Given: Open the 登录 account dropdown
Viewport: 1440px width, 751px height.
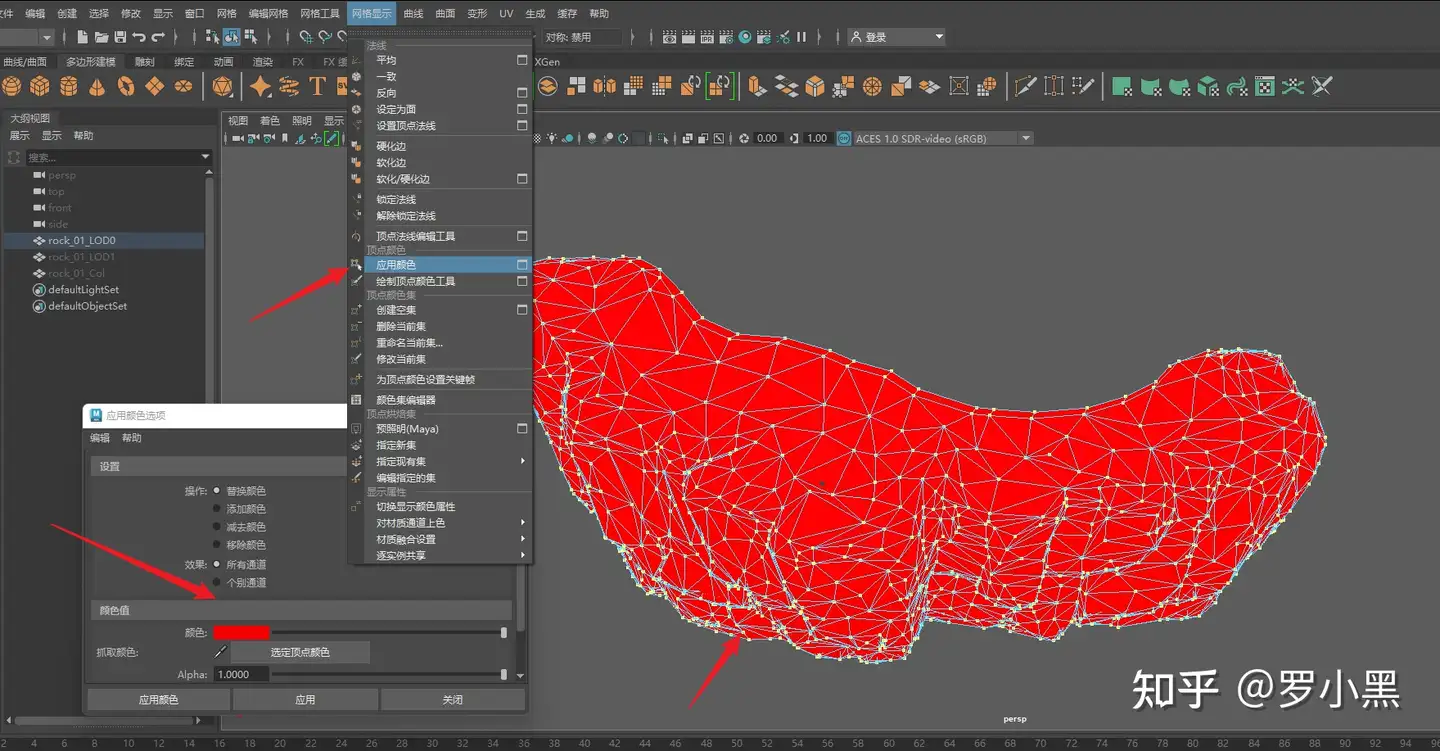Looking at the screenshot, I should 896,37.
